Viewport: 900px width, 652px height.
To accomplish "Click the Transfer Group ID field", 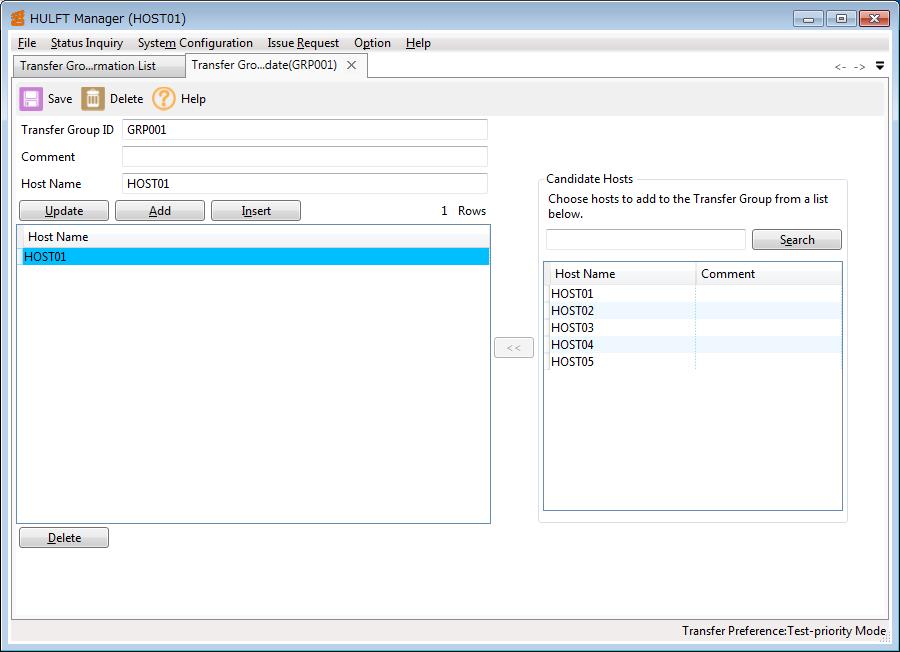I will [305, 130].
